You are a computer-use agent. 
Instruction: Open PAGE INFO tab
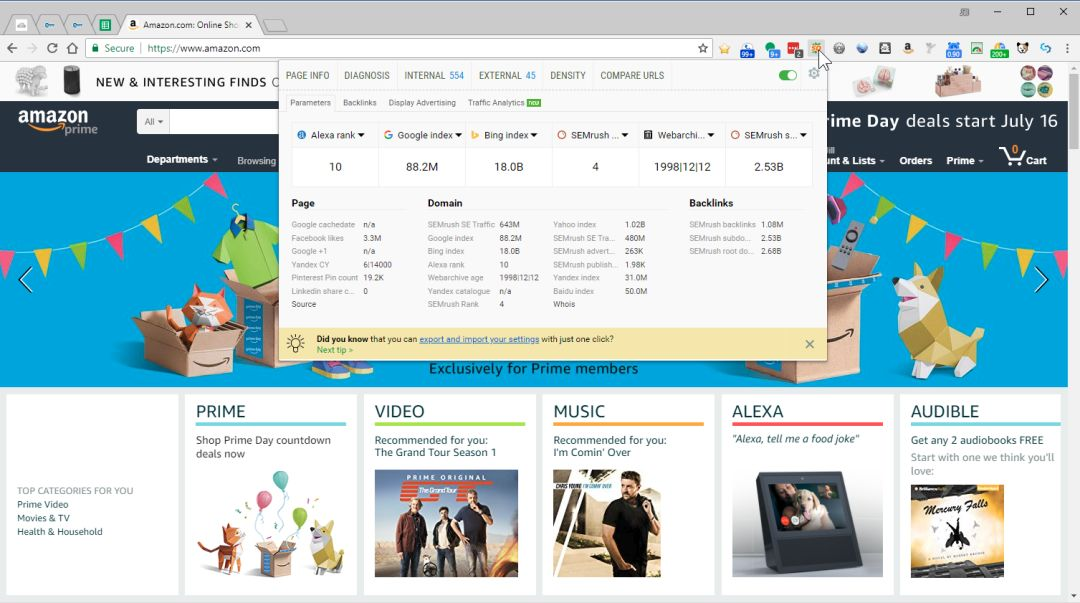tap(307, 75)
